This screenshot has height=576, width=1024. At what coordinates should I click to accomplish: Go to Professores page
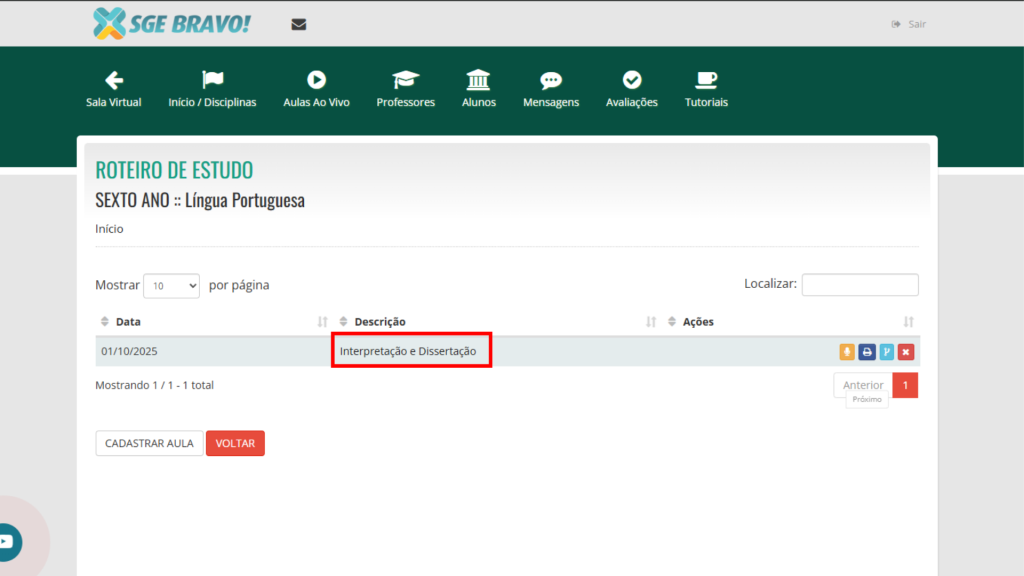coord(405,89)
